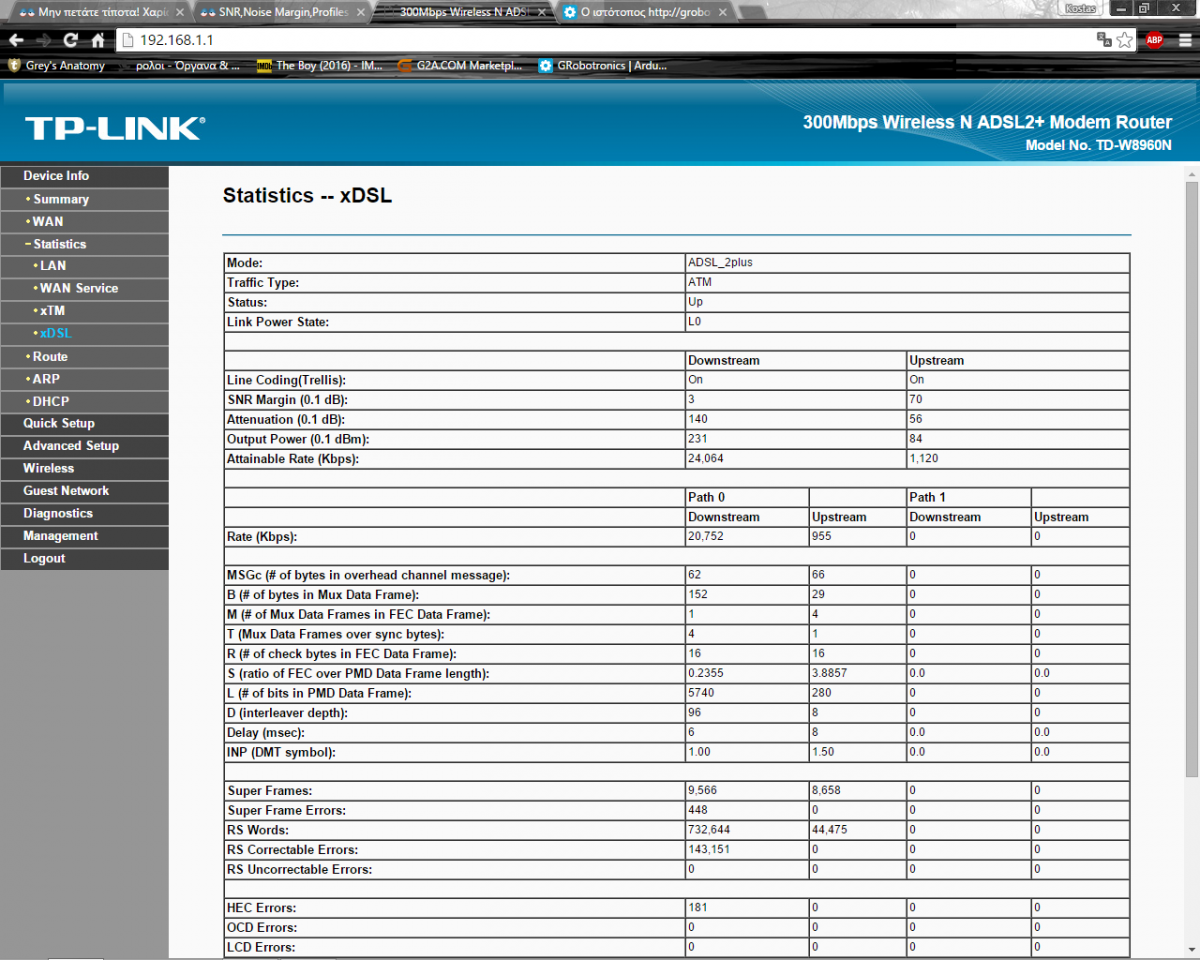Go to the browser home page
1200x960 pixels.
pyautogui.click(x=98, y=40)
